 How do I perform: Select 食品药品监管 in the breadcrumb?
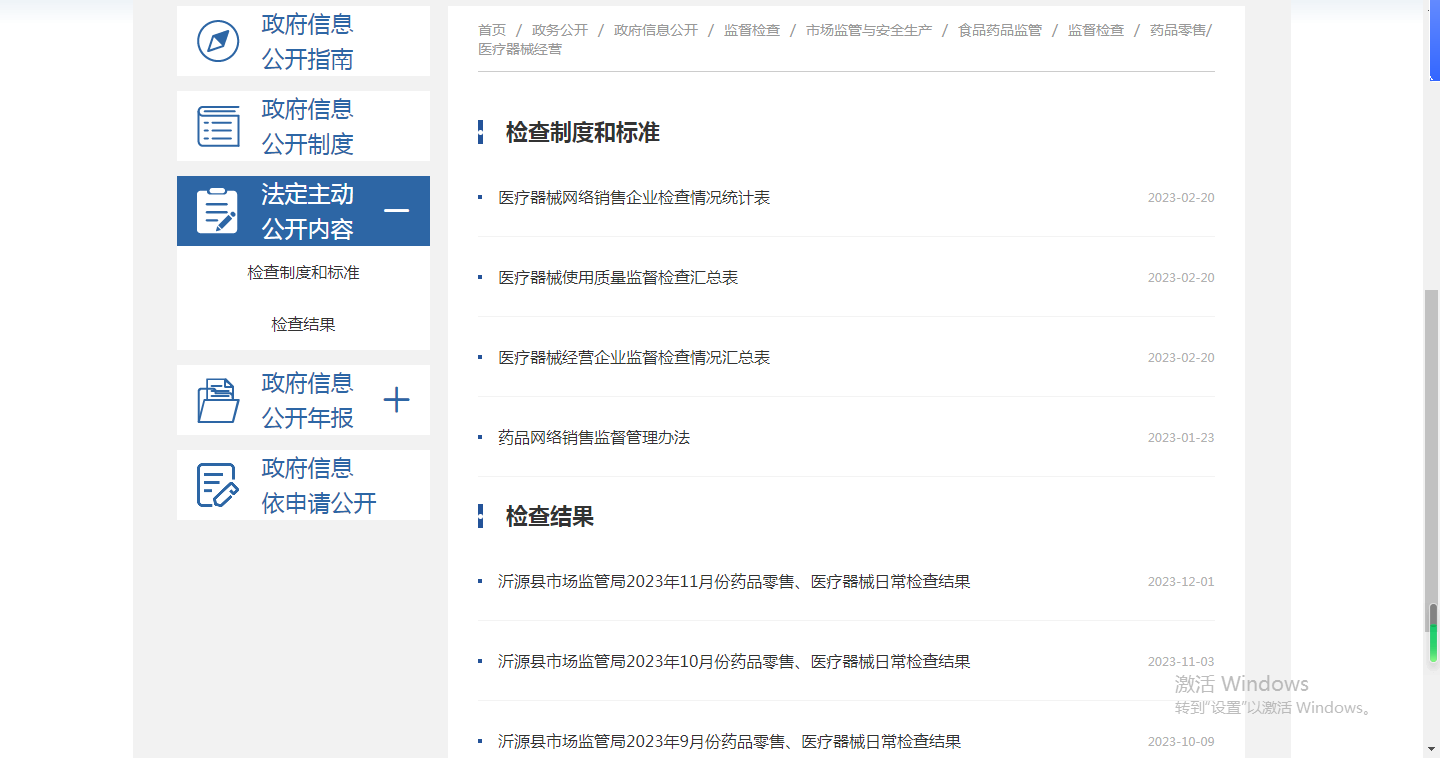[1000, 31]
